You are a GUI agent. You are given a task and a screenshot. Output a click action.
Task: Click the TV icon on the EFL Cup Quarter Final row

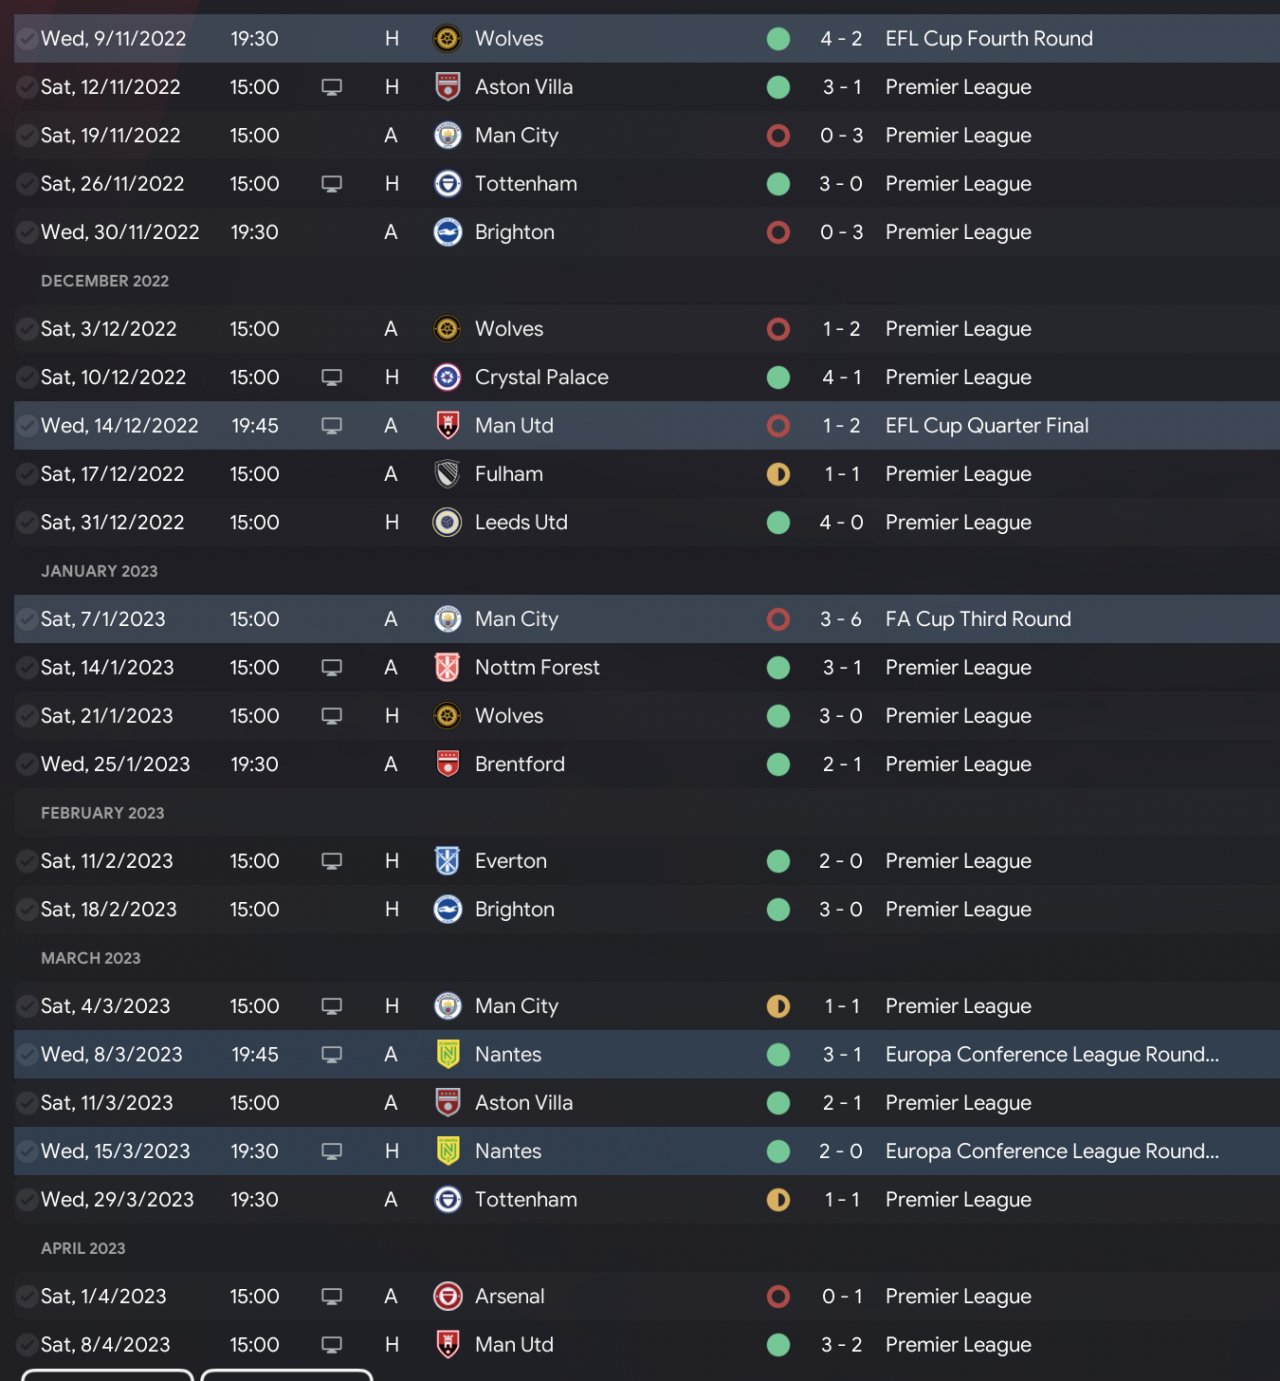pos(332,426)
